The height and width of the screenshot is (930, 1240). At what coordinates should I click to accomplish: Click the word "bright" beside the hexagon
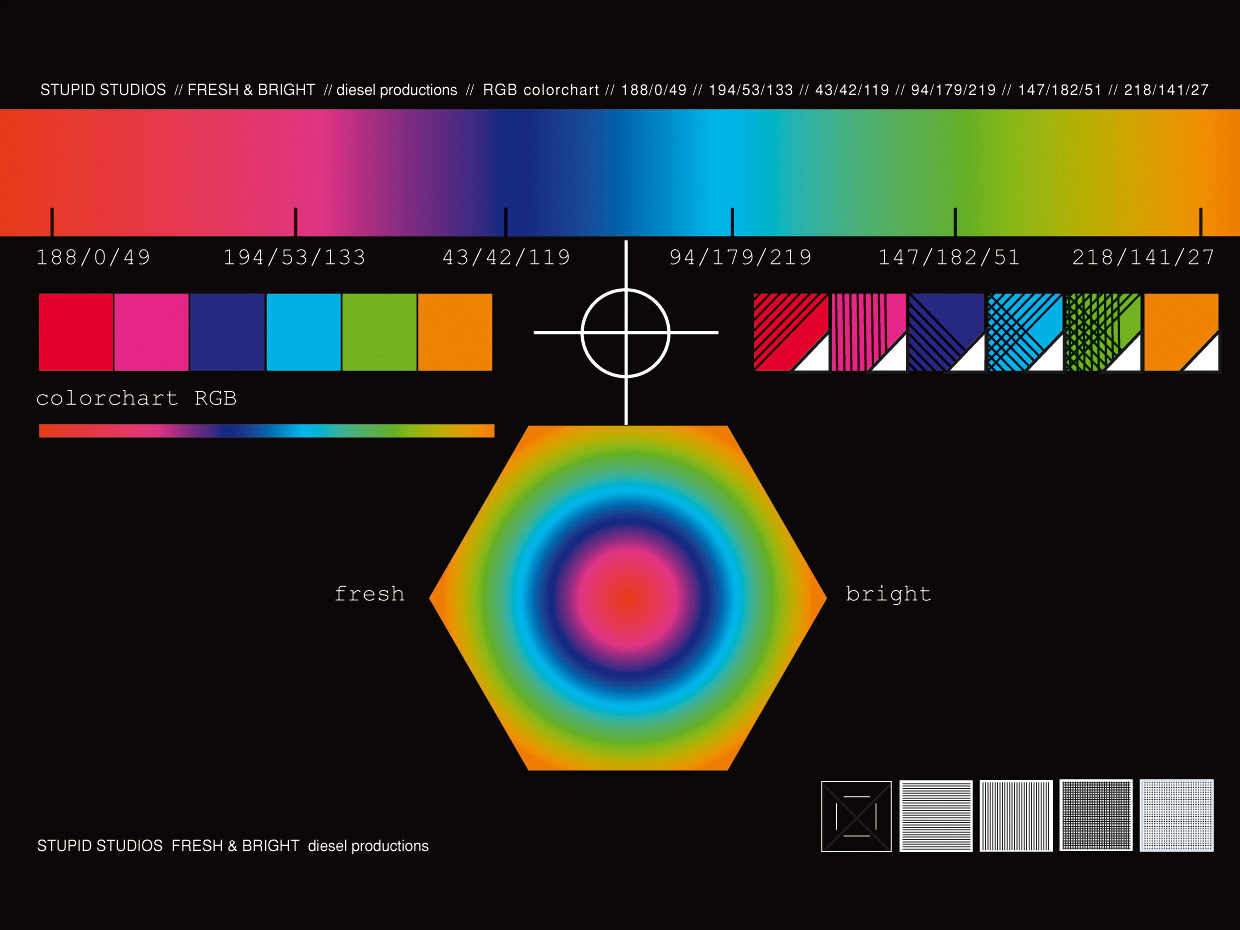888,594
